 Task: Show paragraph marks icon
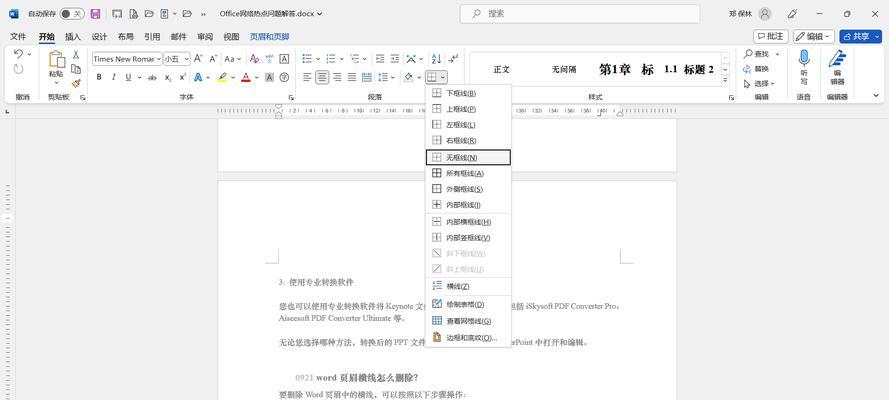[453, 58]
